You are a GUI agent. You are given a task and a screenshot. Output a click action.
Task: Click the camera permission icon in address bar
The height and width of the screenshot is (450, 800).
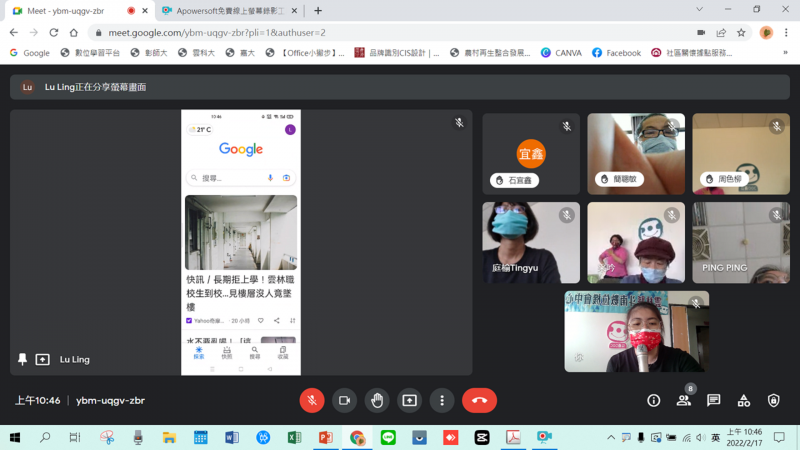tap(701, 33)
